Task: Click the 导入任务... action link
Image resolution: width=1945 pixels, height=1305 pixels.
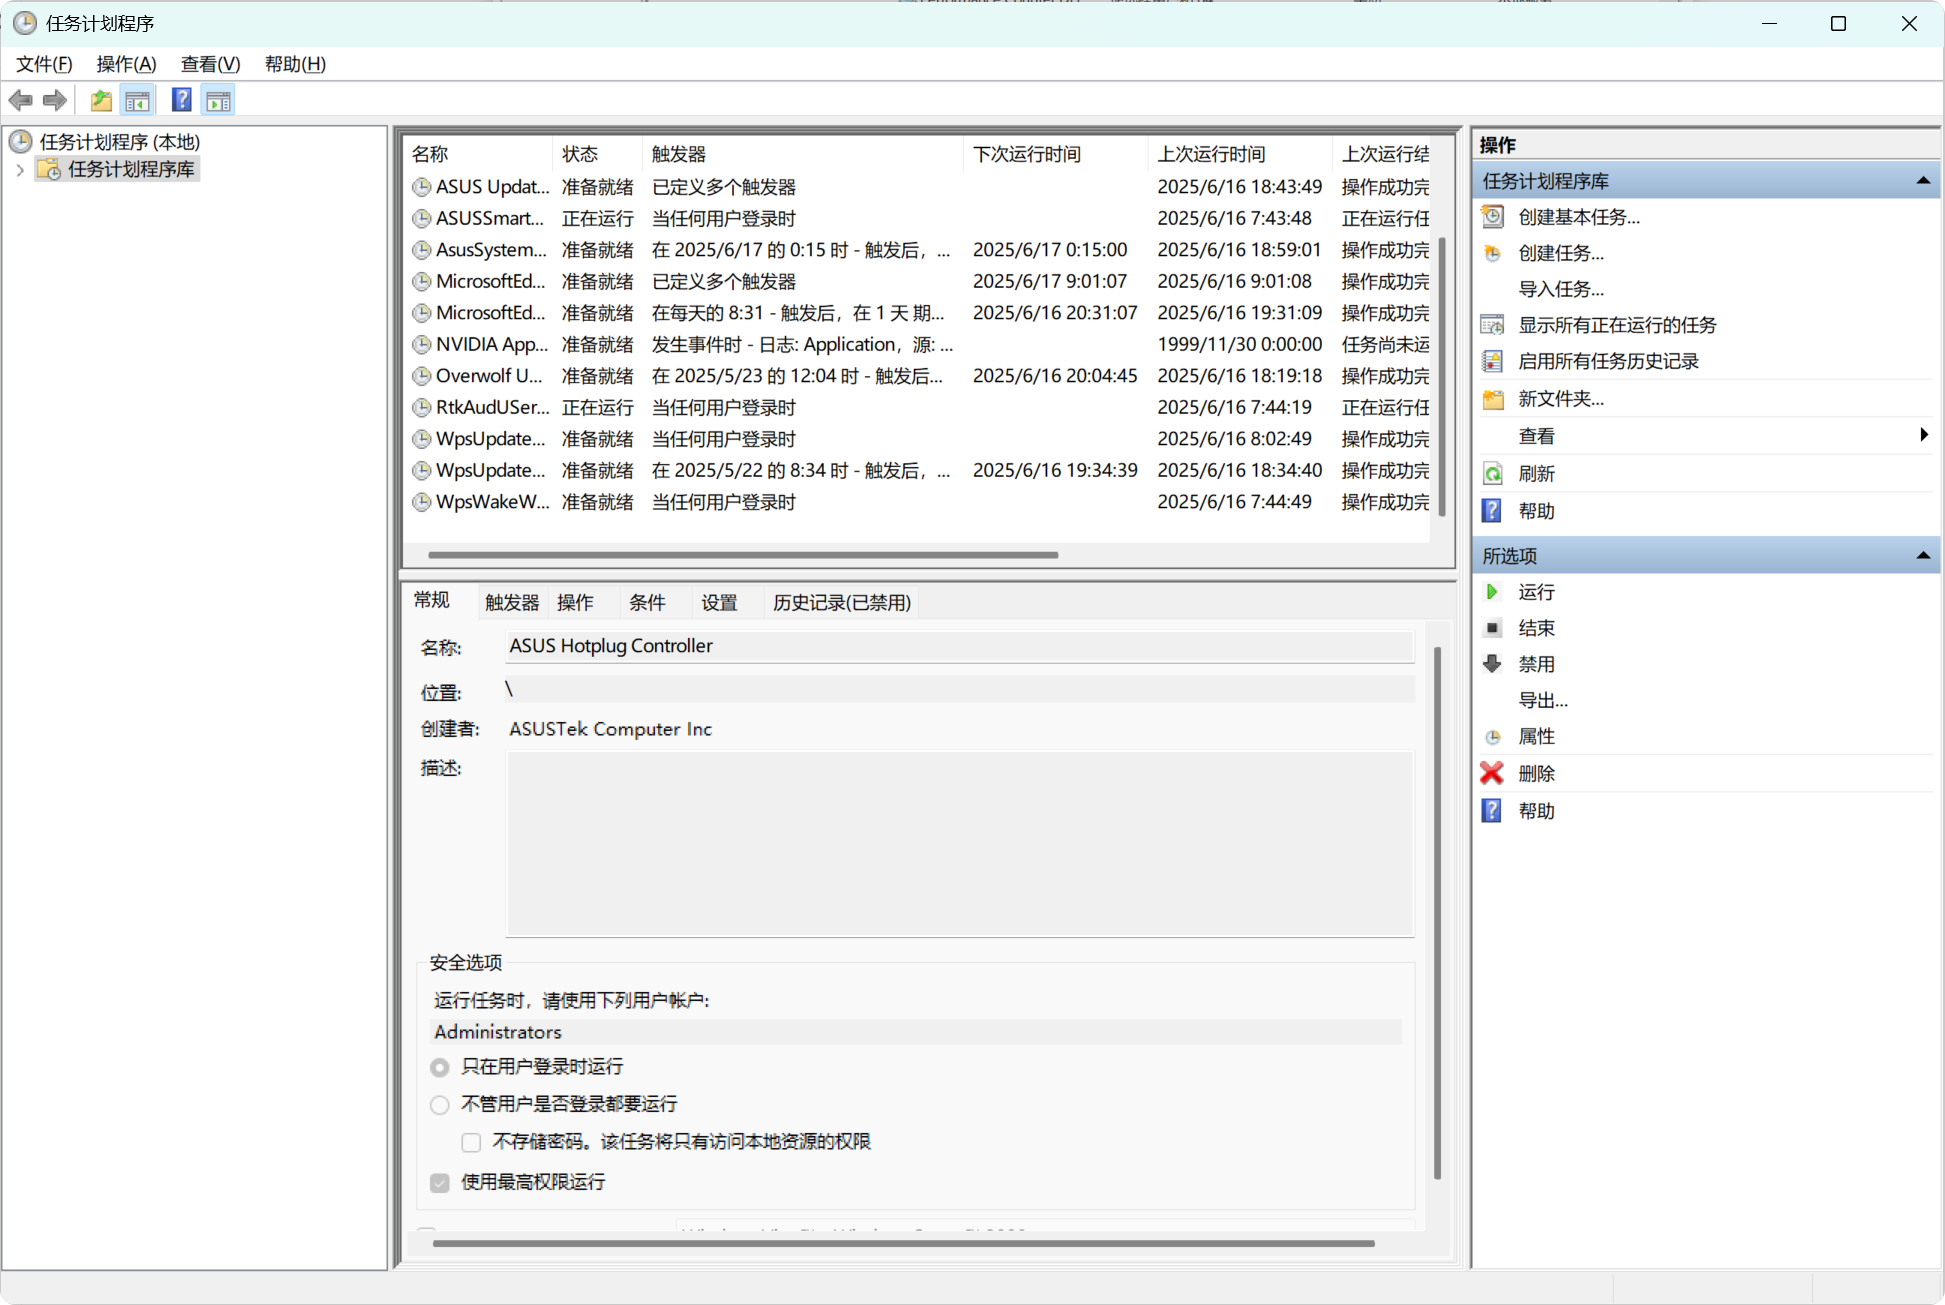Action: point(1560,289)
